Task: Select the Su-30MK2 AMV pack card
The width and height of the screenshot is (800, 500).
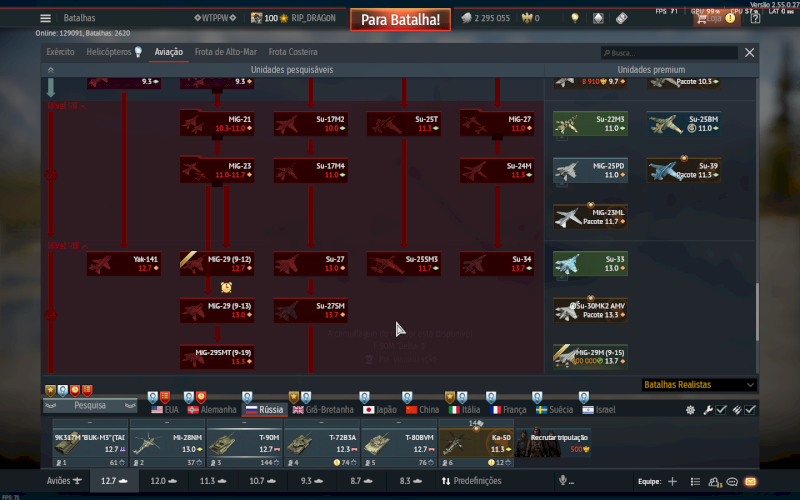Action: pyautogui.click(x=590, y=310)
